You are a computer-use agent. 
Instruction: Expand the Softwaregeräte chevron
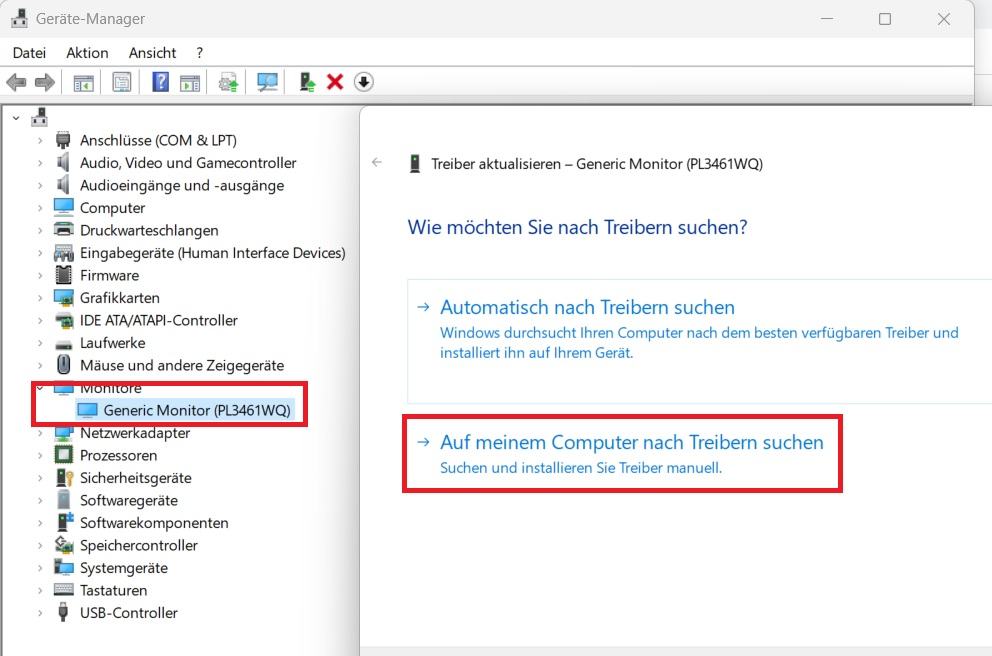pos(40,500)
